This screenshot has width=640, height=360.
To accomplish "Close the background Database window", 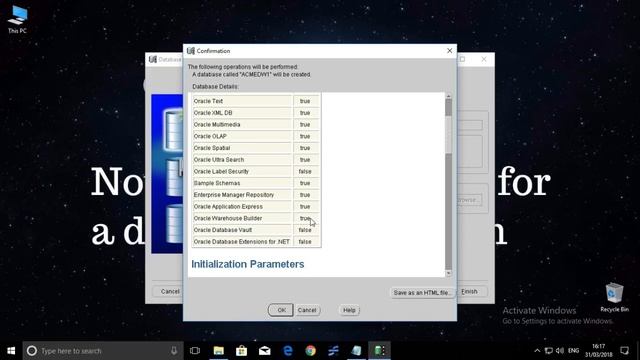I will click(x=484, y=59).
